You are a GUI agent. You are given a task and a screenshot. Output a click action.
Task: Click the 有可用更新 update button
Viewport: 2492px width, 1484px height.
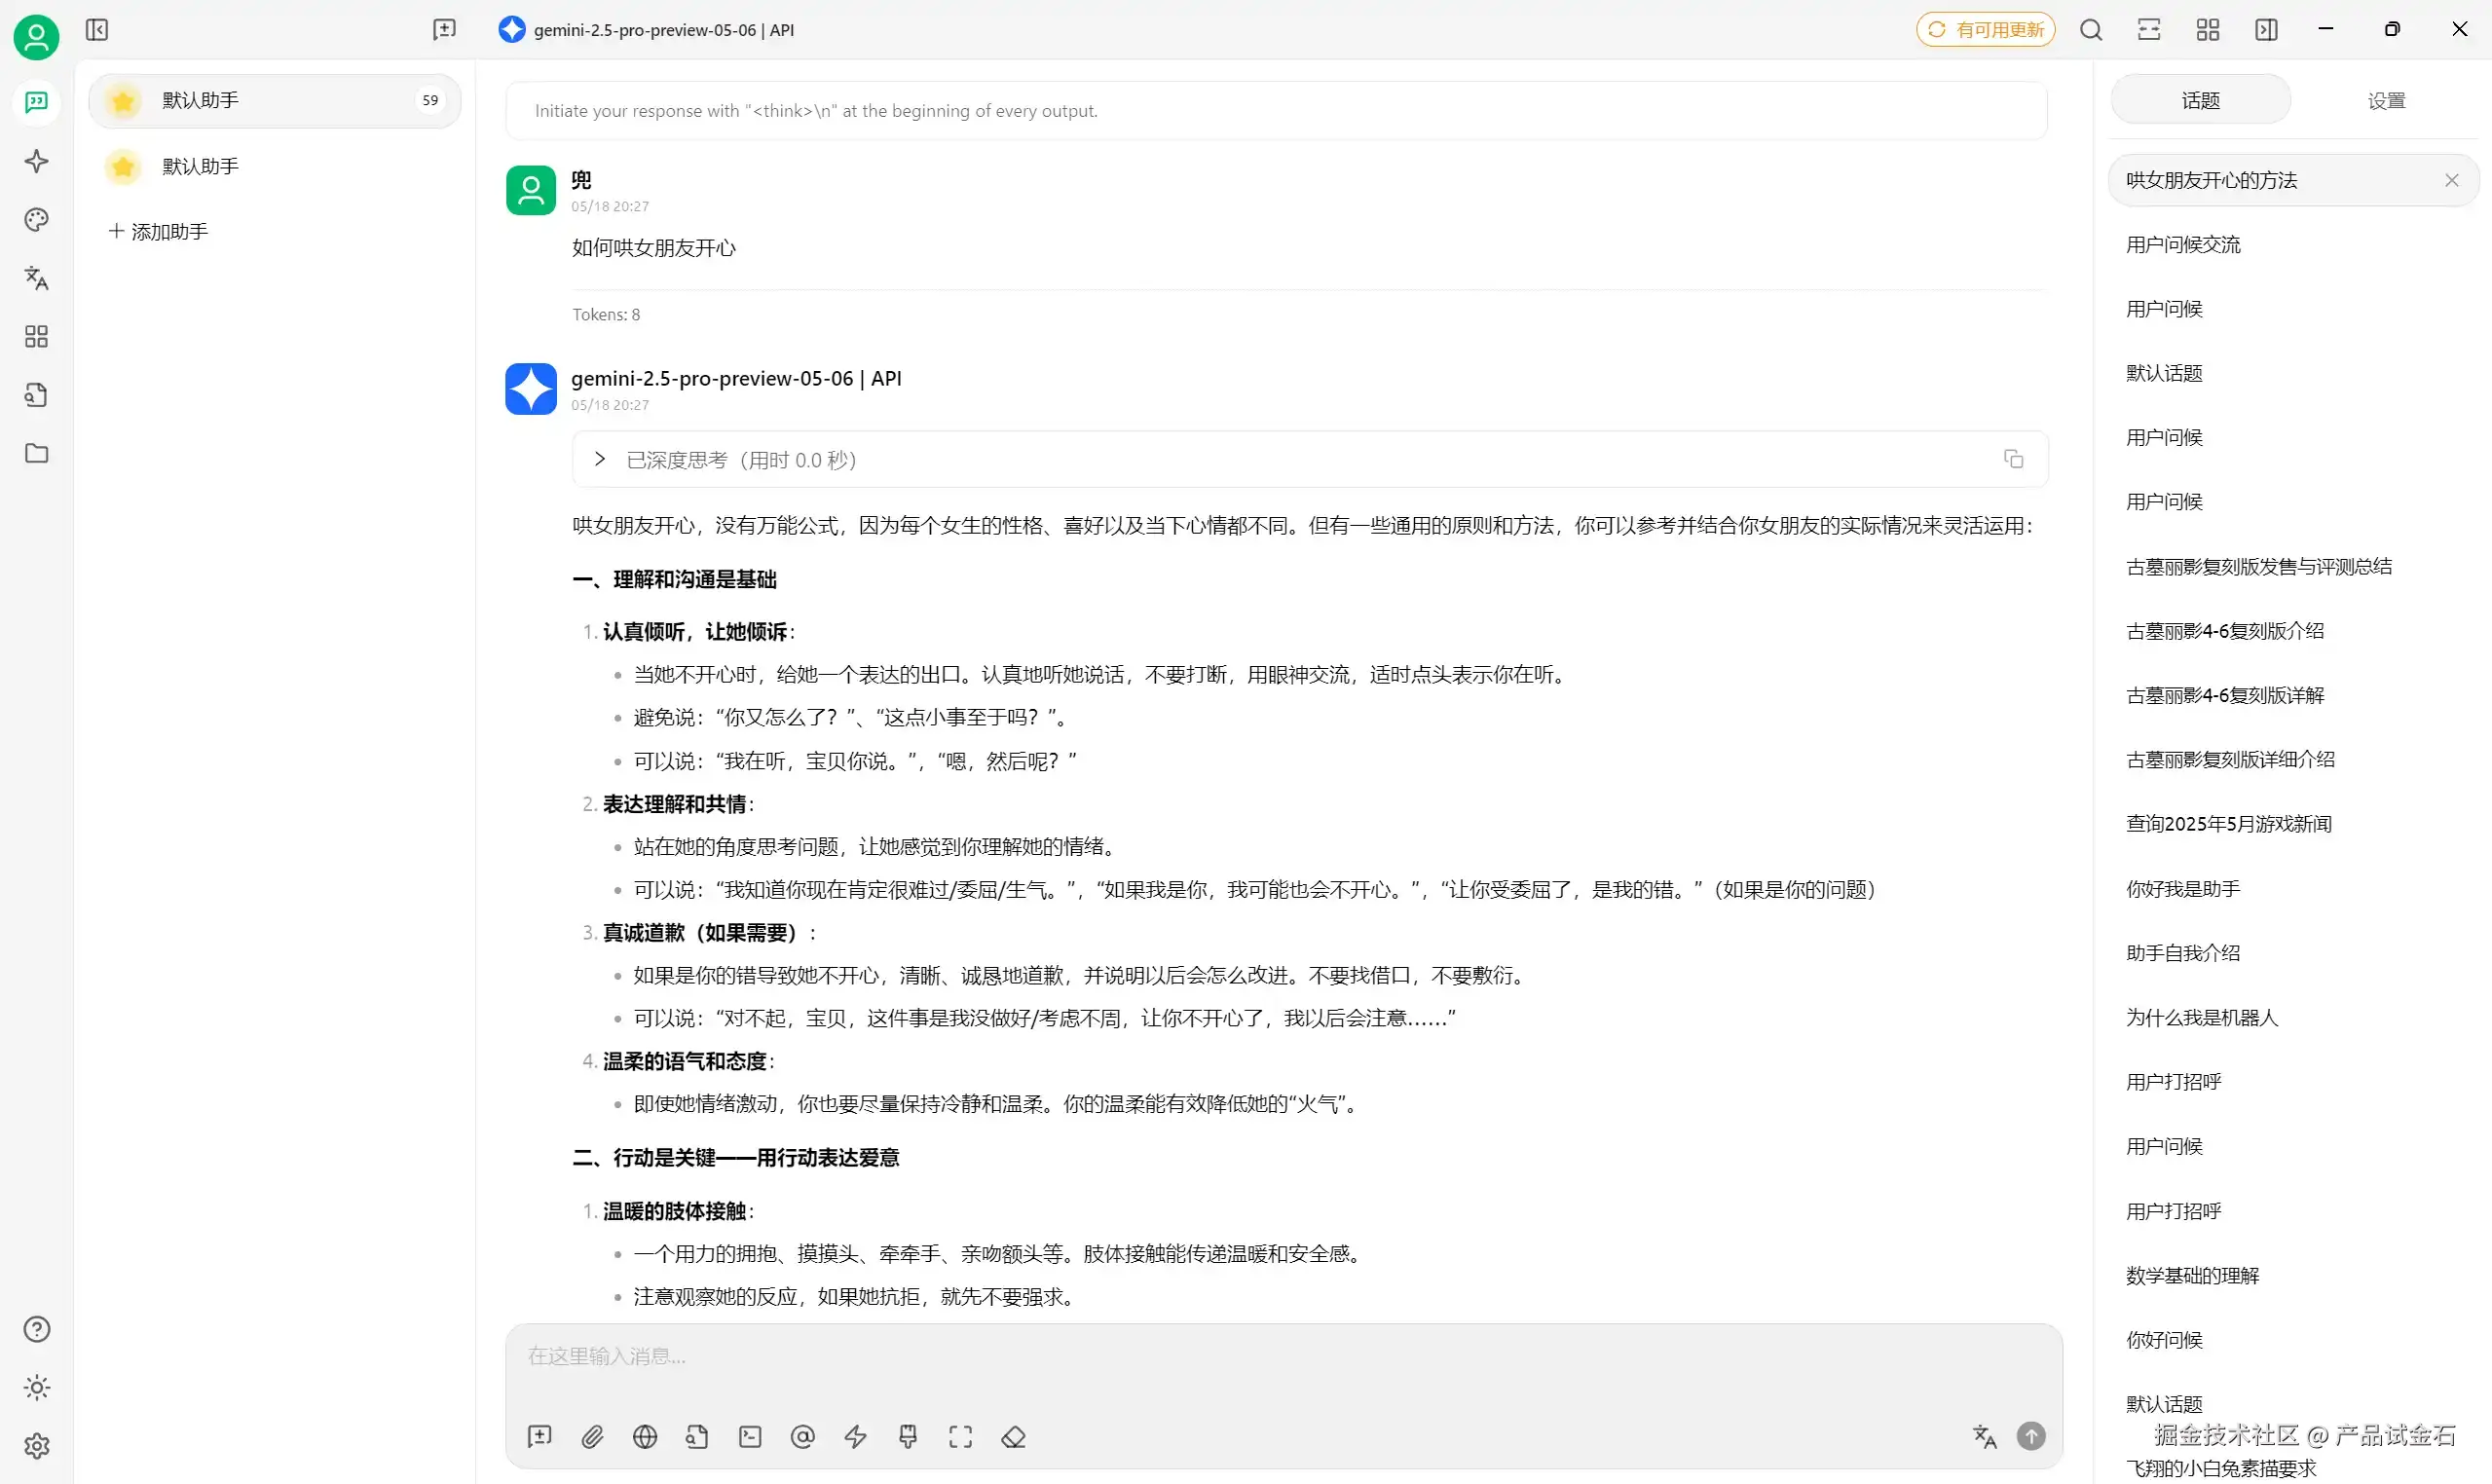(x=1985, y=29)
